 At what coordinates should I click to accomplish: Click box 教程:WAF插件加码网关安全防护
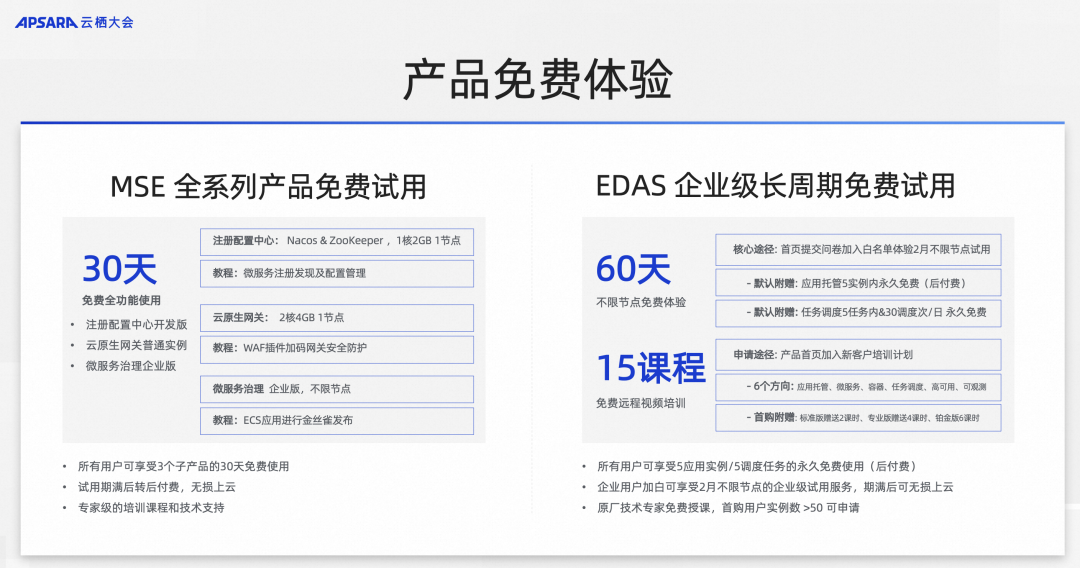337,349
